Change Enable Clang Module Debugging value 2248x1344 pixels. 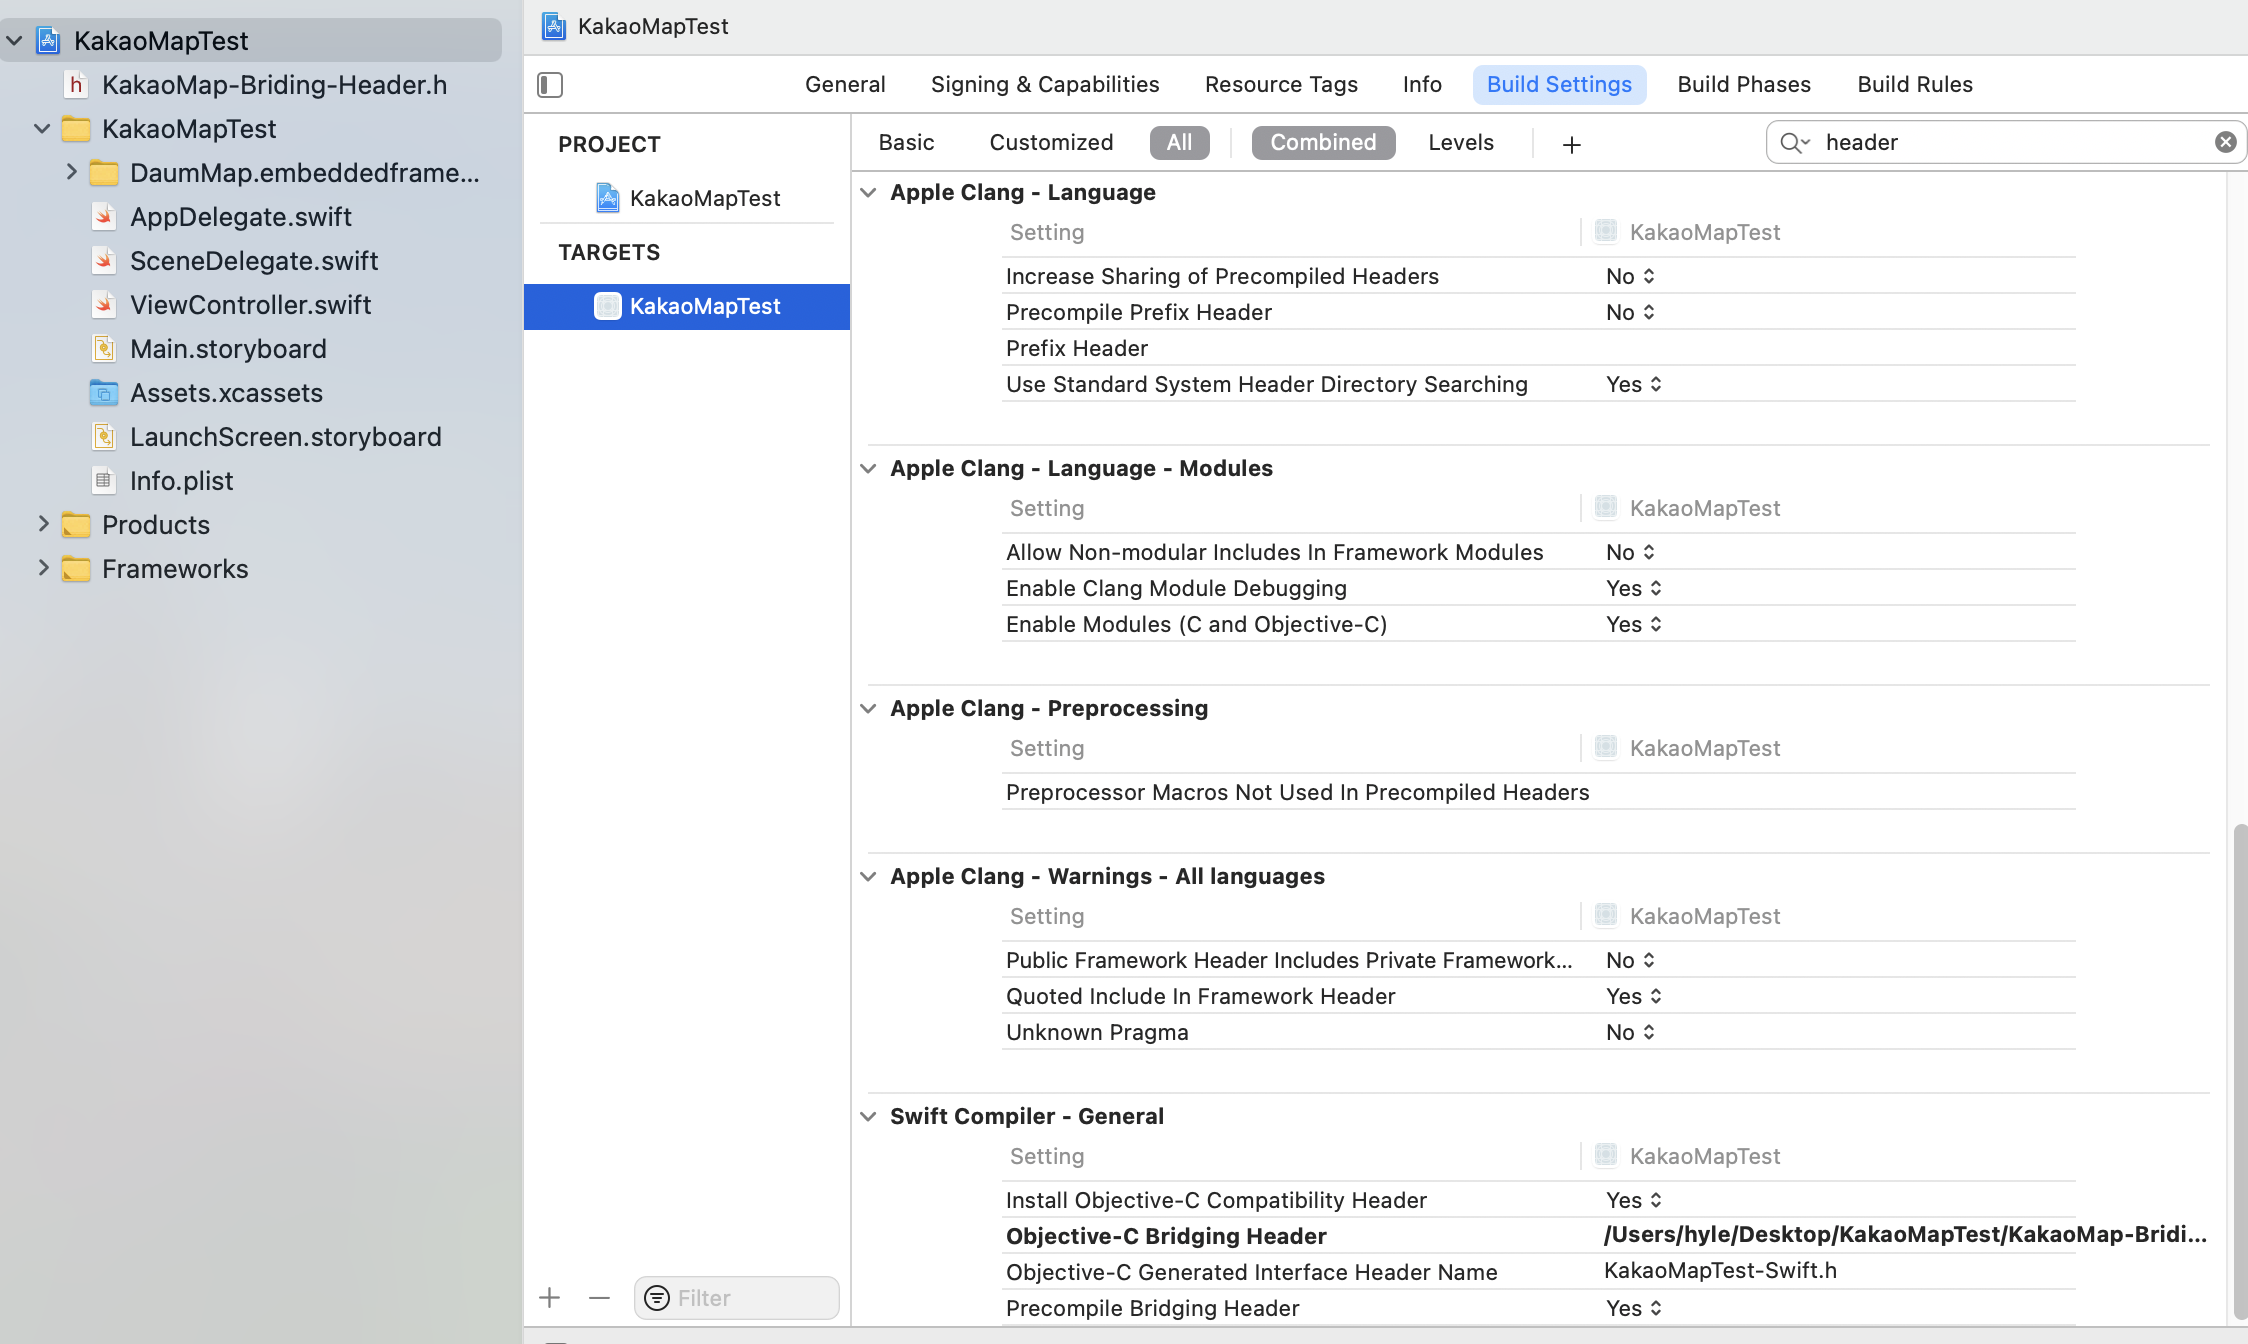(x=1634, y=588)
